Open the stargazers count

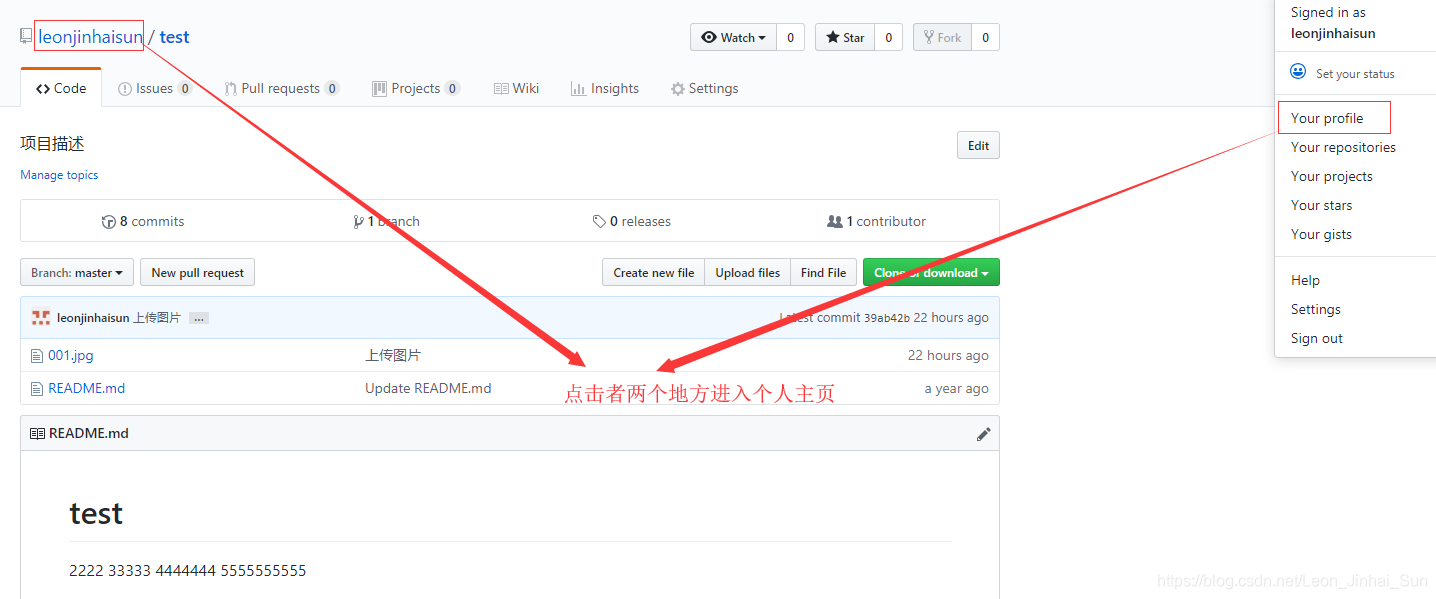pyautogui.click(x=888, y=37)
